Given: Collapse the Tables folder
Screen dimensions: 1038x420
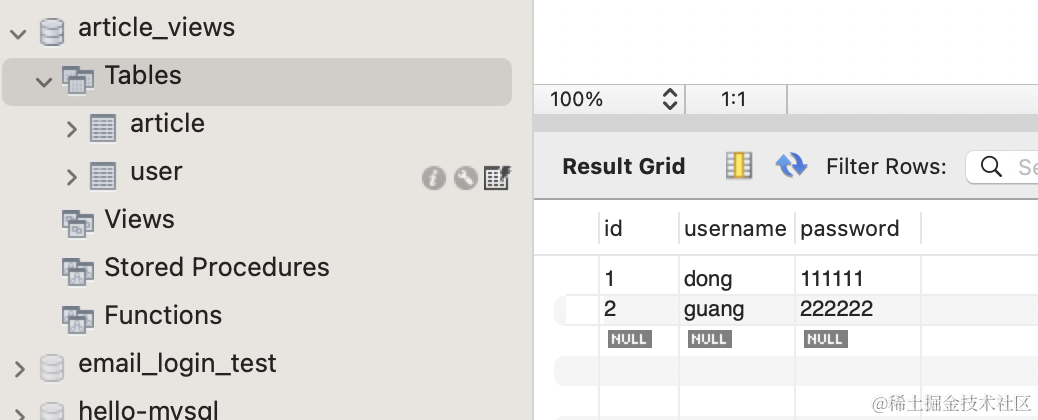Looking at the screenshot, I should [43, 80].
